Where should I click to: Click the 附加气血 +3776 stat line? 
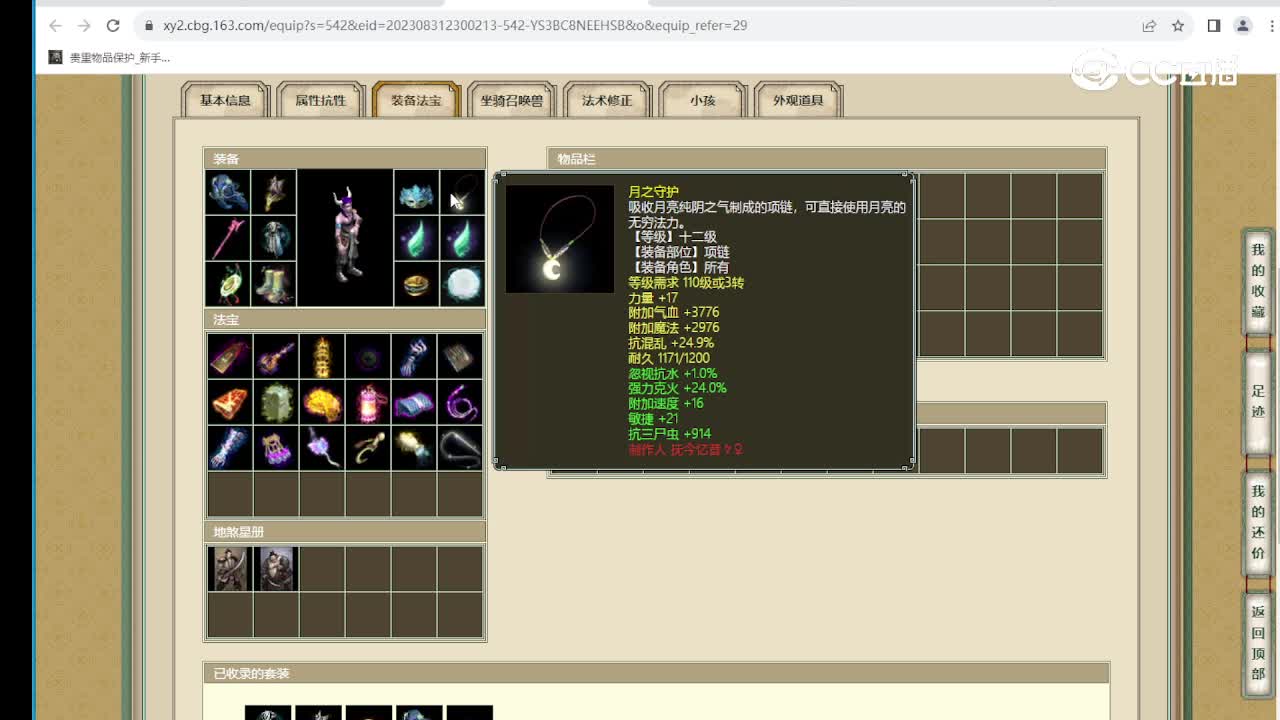click(x=673, y=312)
